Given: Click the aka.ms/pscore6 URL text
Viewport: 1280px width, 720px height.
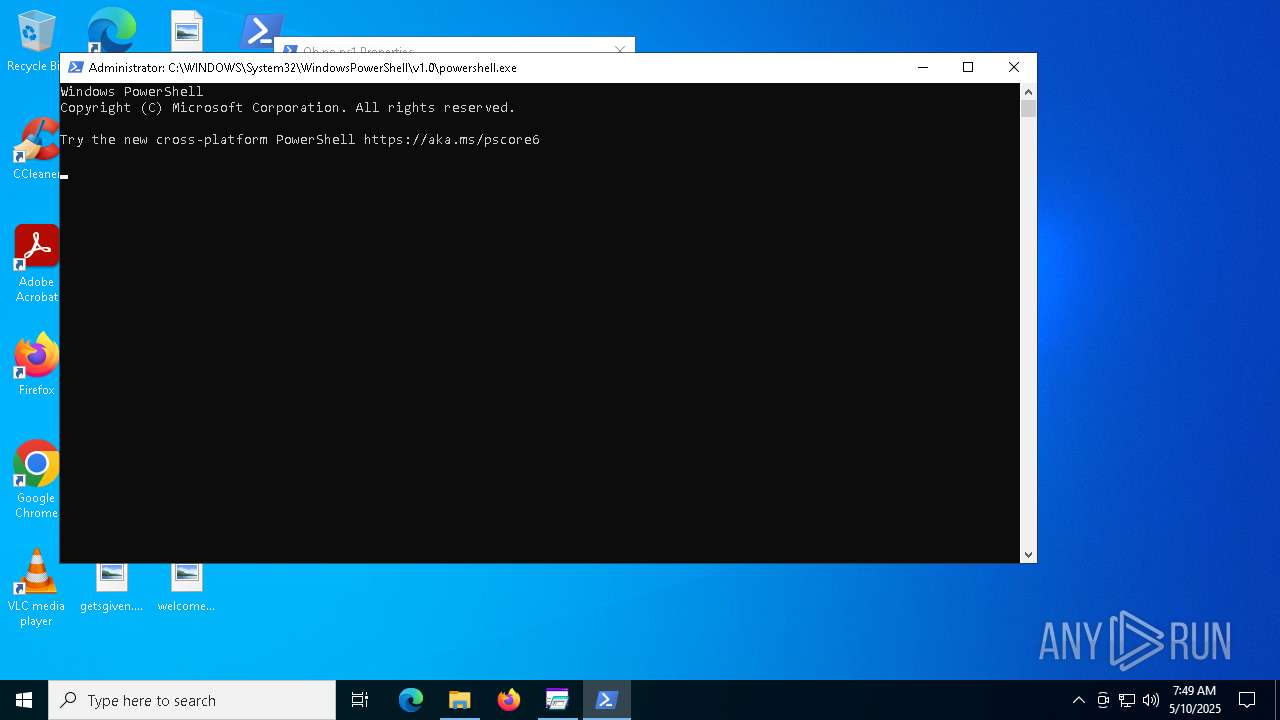Looking at the screenshot, I should click(x=452, y=140).
